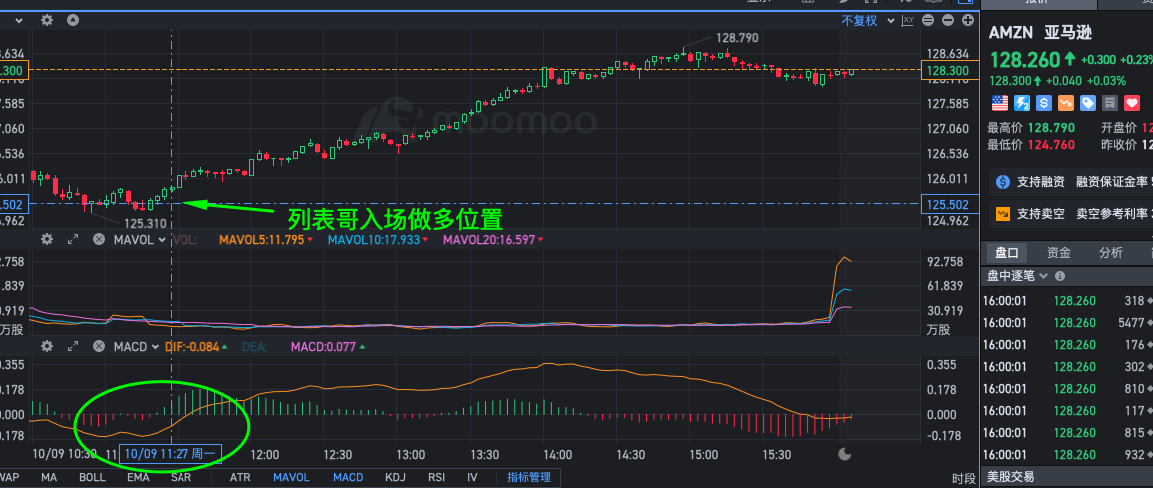Screen dimensions: 1153x488
Task: Toggle the EMA overlay indicator
Action: pos(138,477)
